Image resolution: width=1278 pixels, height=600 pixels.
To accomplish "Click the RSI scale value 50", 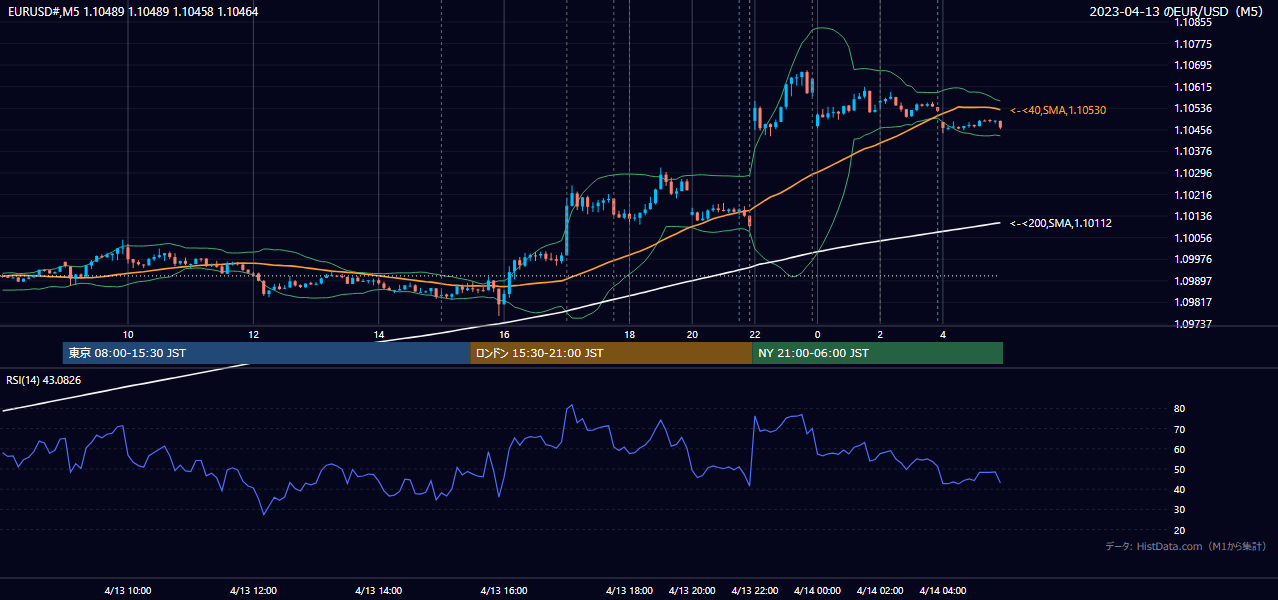I will coord(1180,469).
